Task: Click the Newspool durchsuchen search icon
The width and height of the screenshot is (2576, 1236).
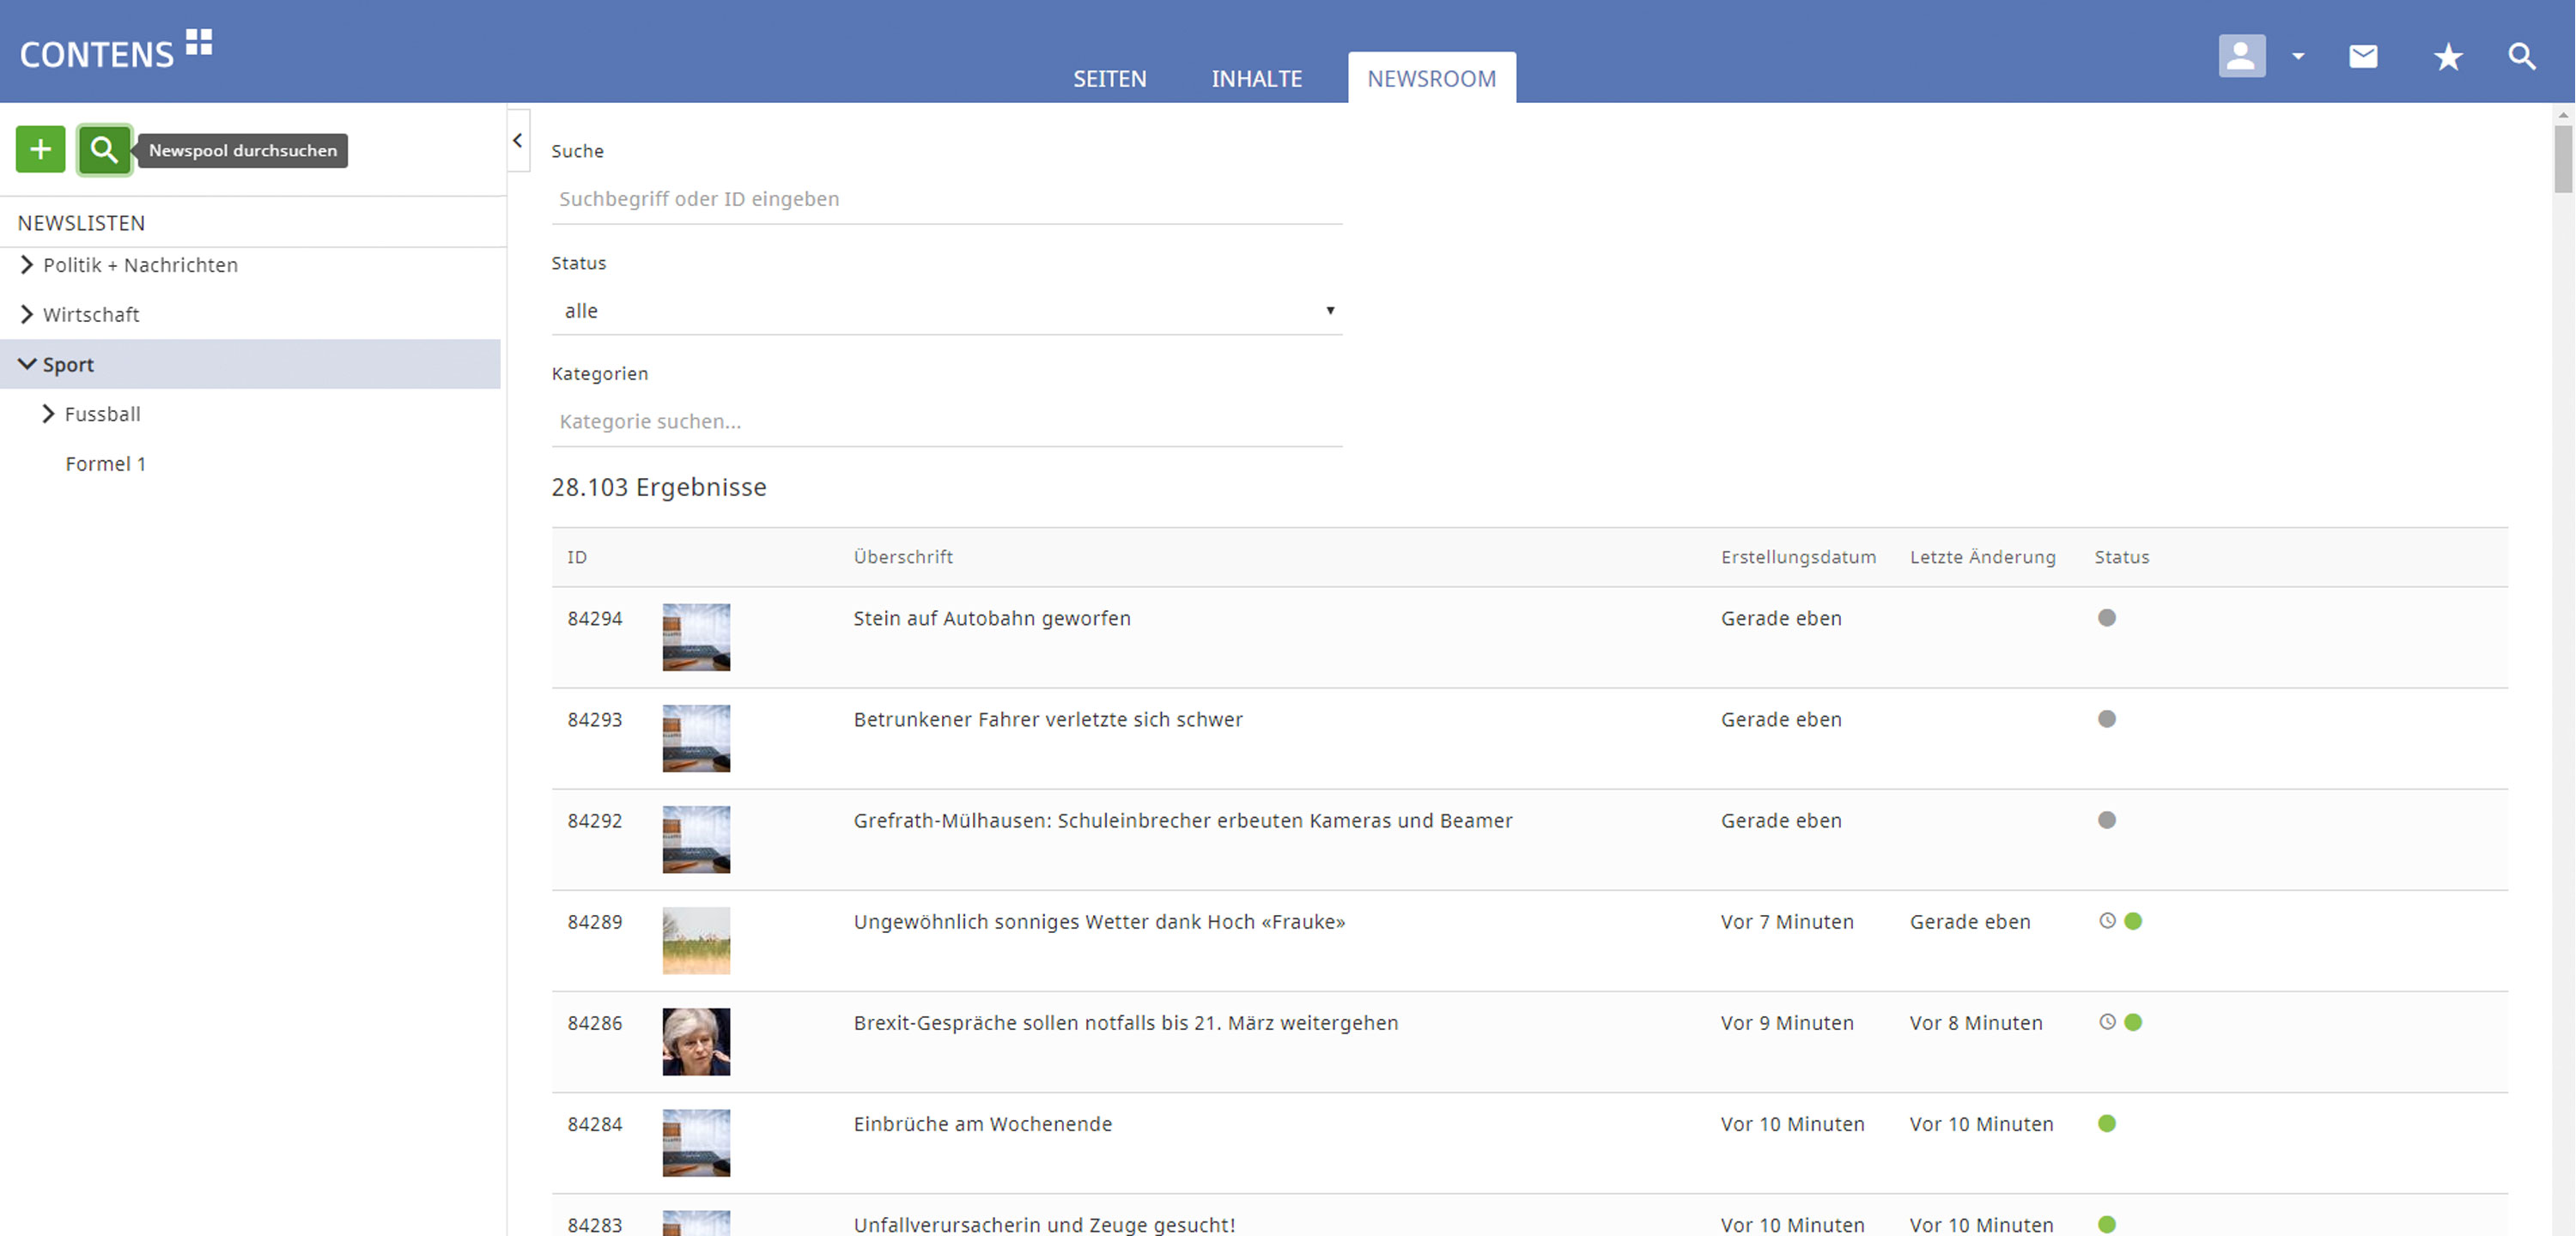Action: [x=104, y=150]
